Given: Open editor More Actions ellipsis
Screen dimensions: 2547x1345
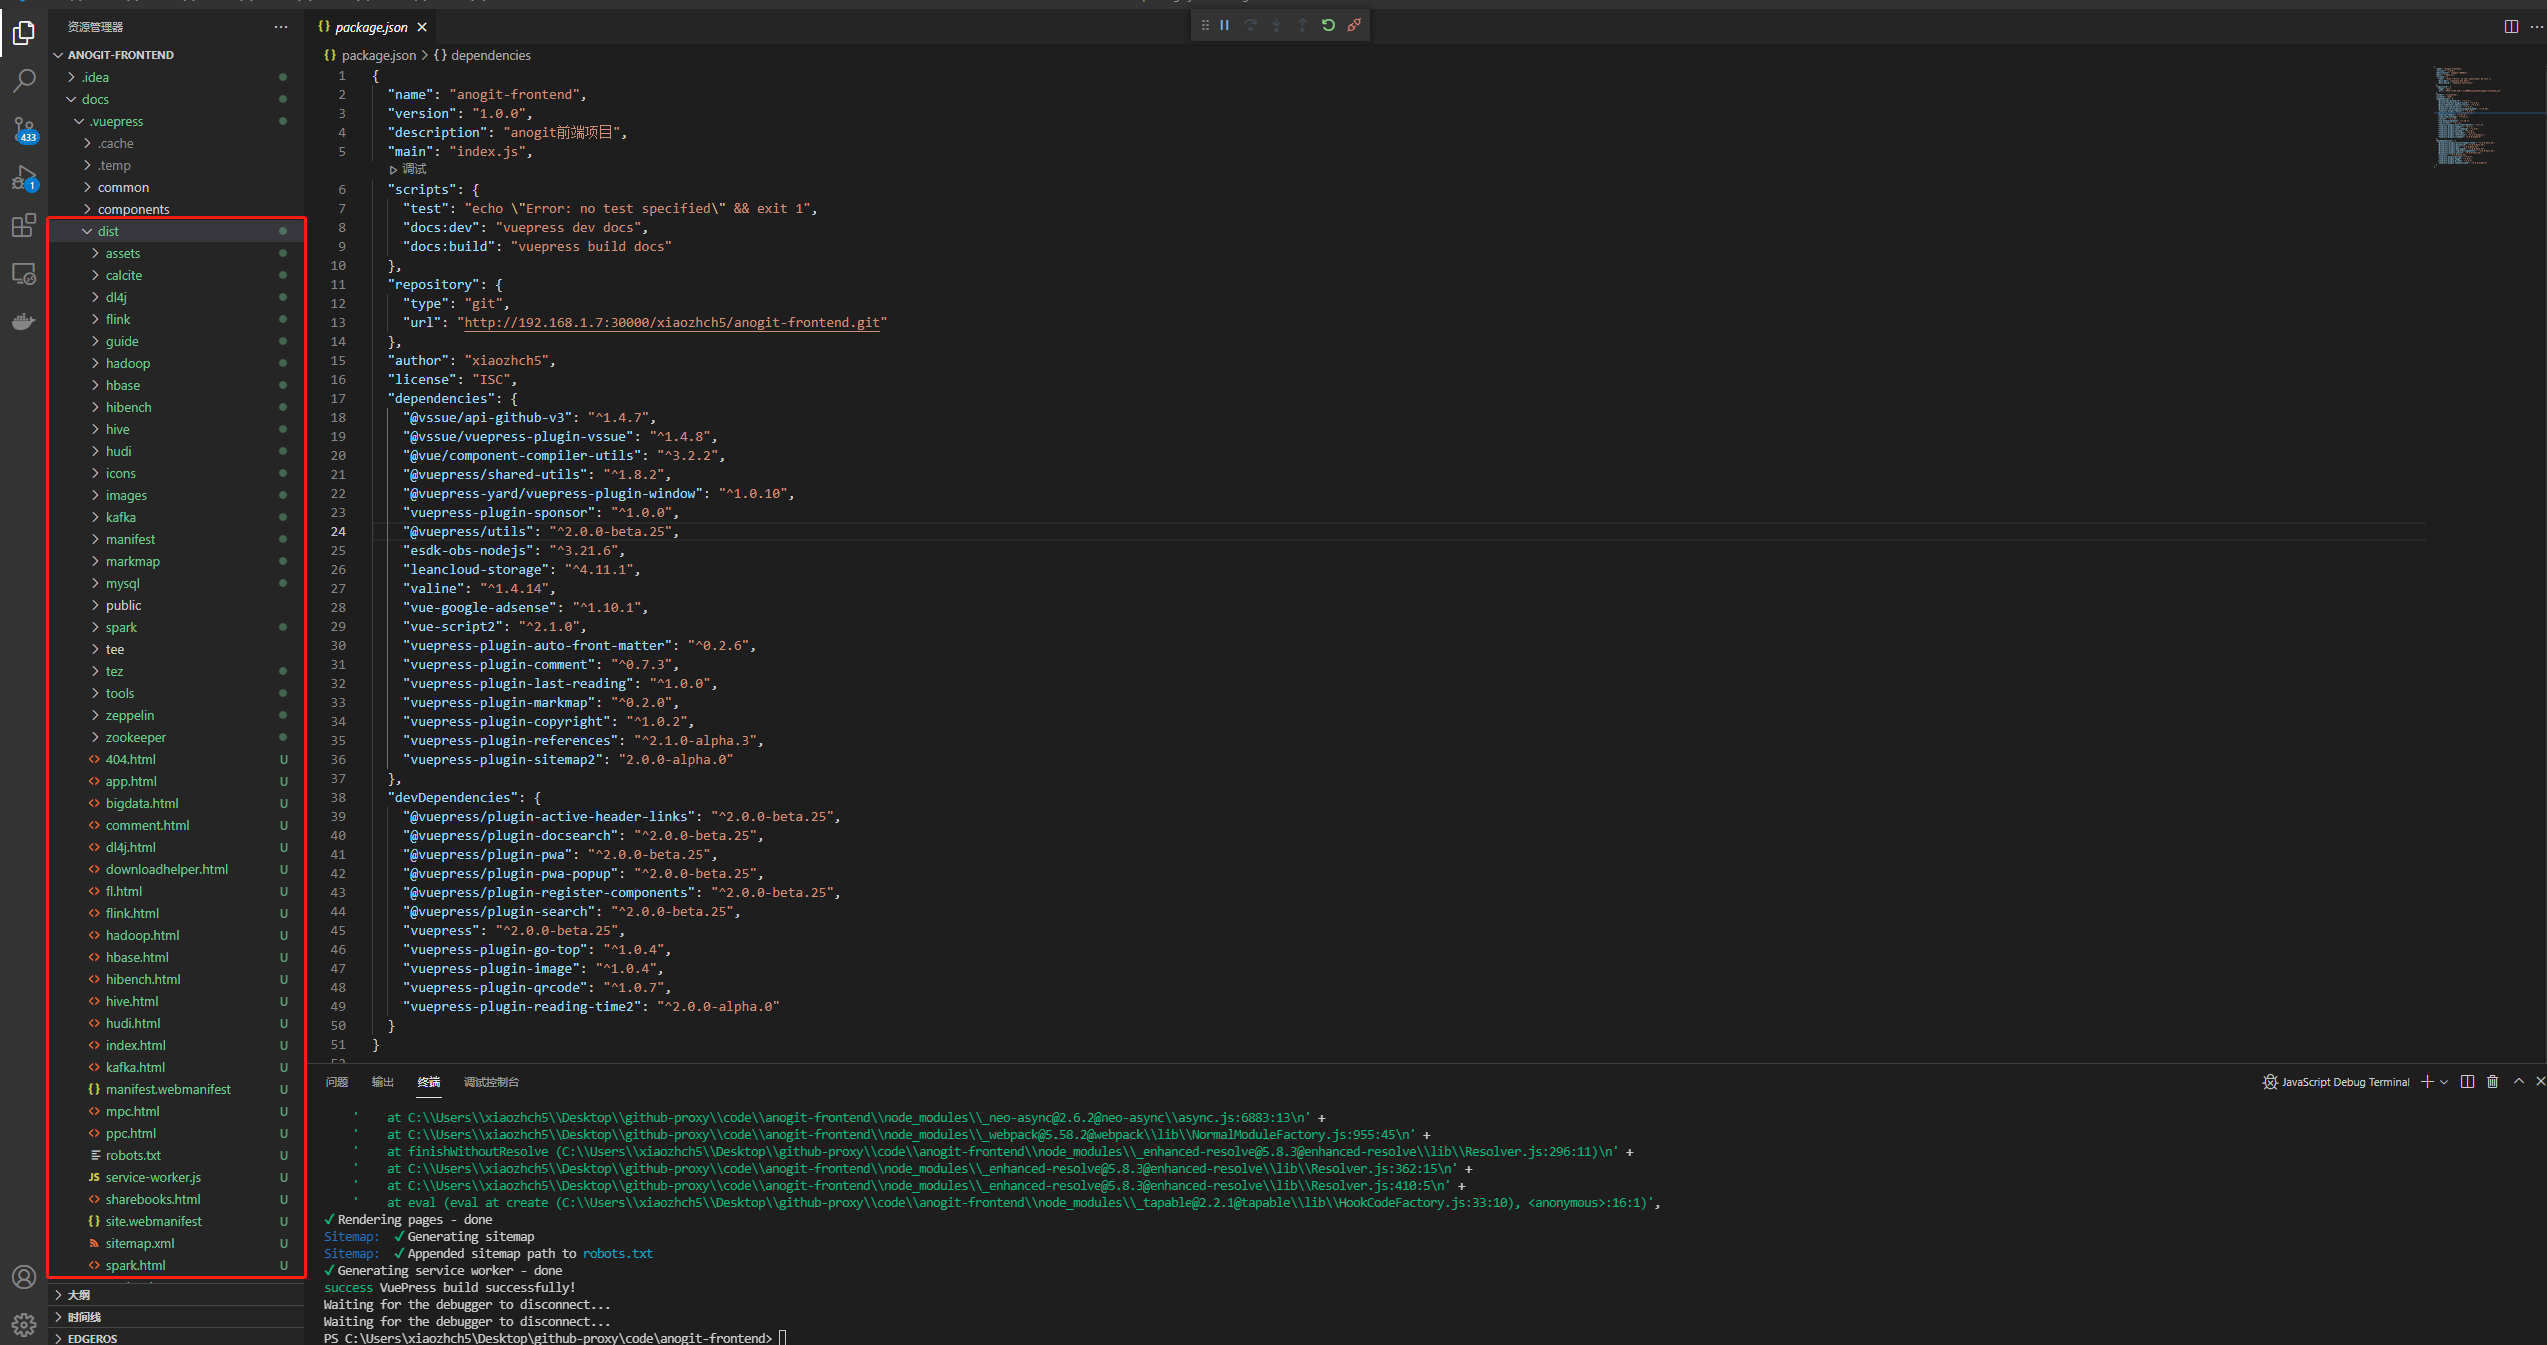Looking at the screenshot, I should (x=2536, y=27).
